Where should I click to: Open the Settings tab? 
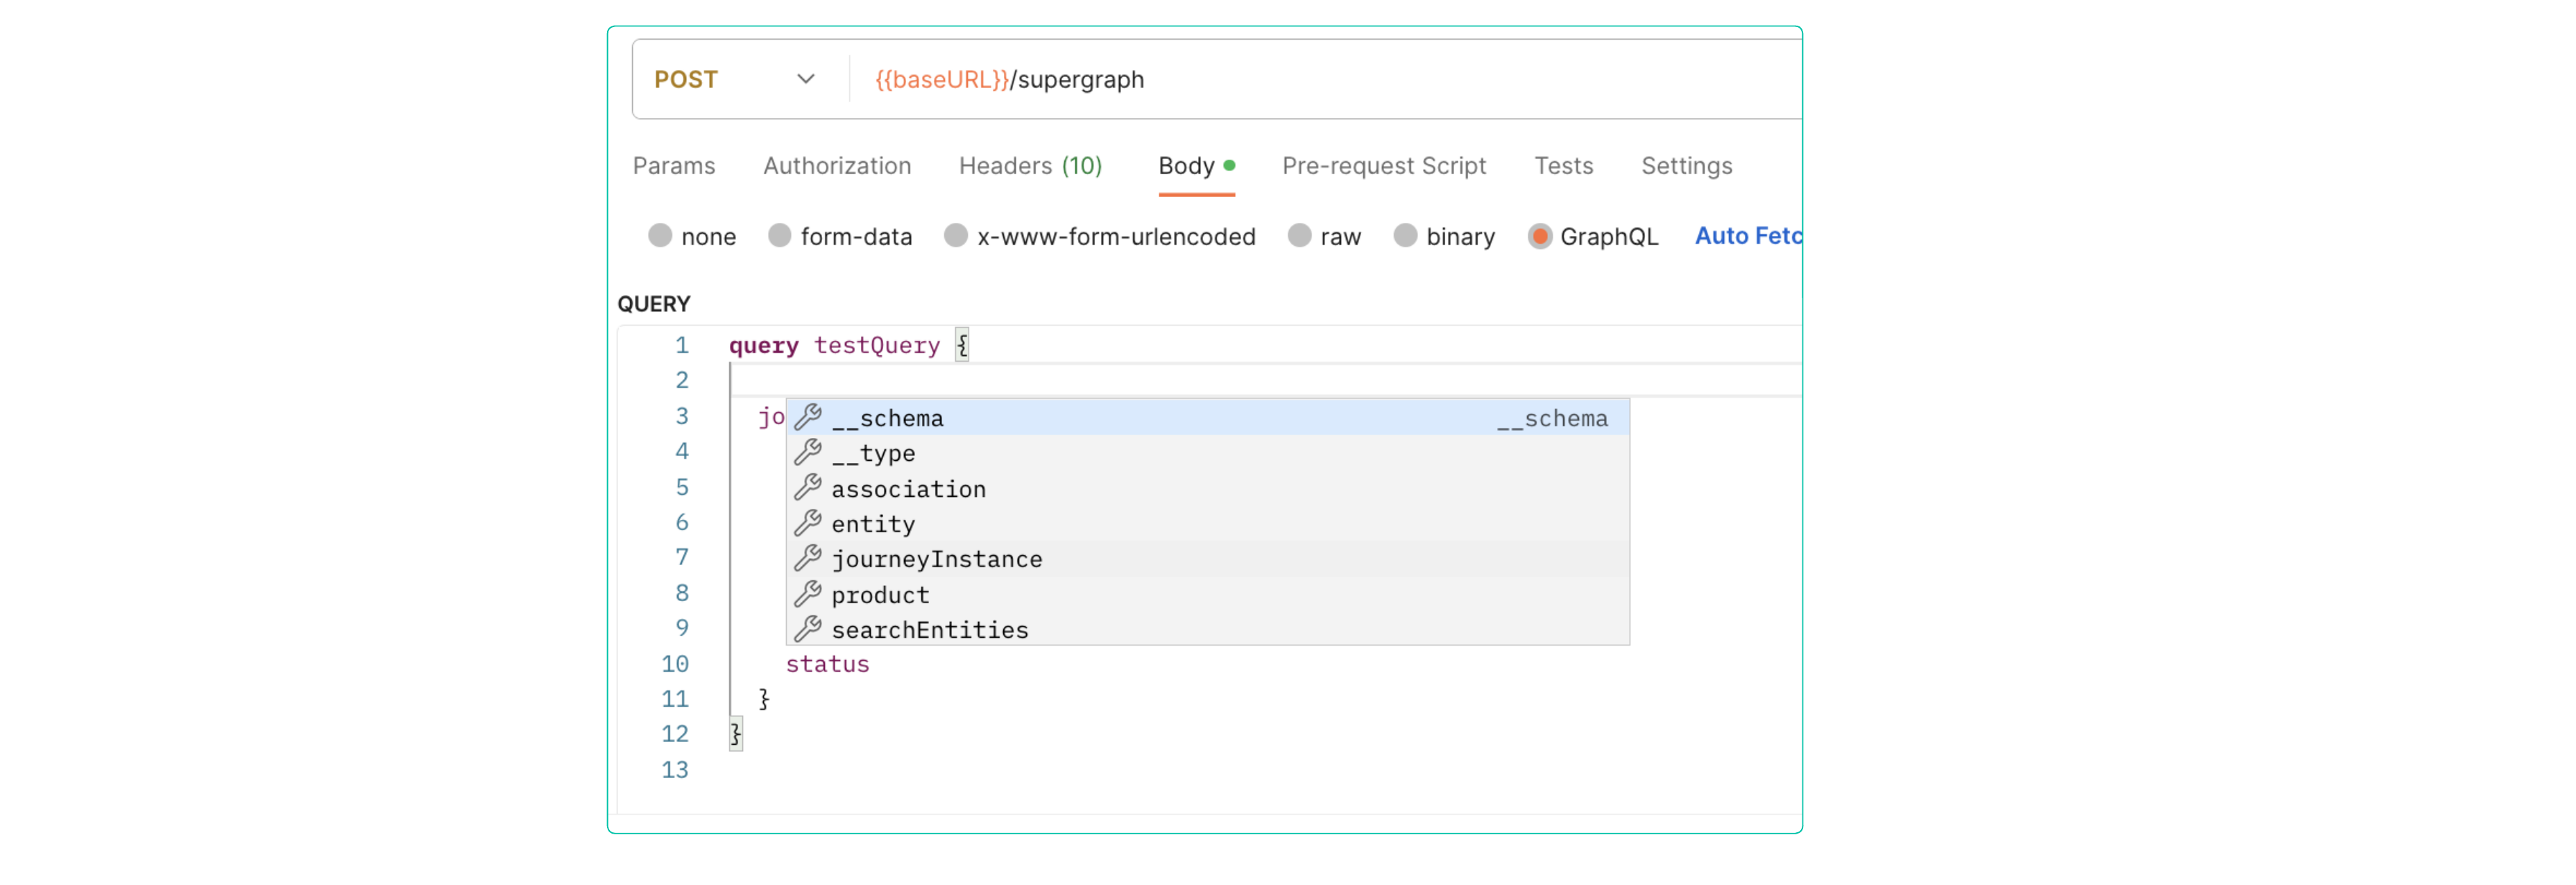point(1686,166)
